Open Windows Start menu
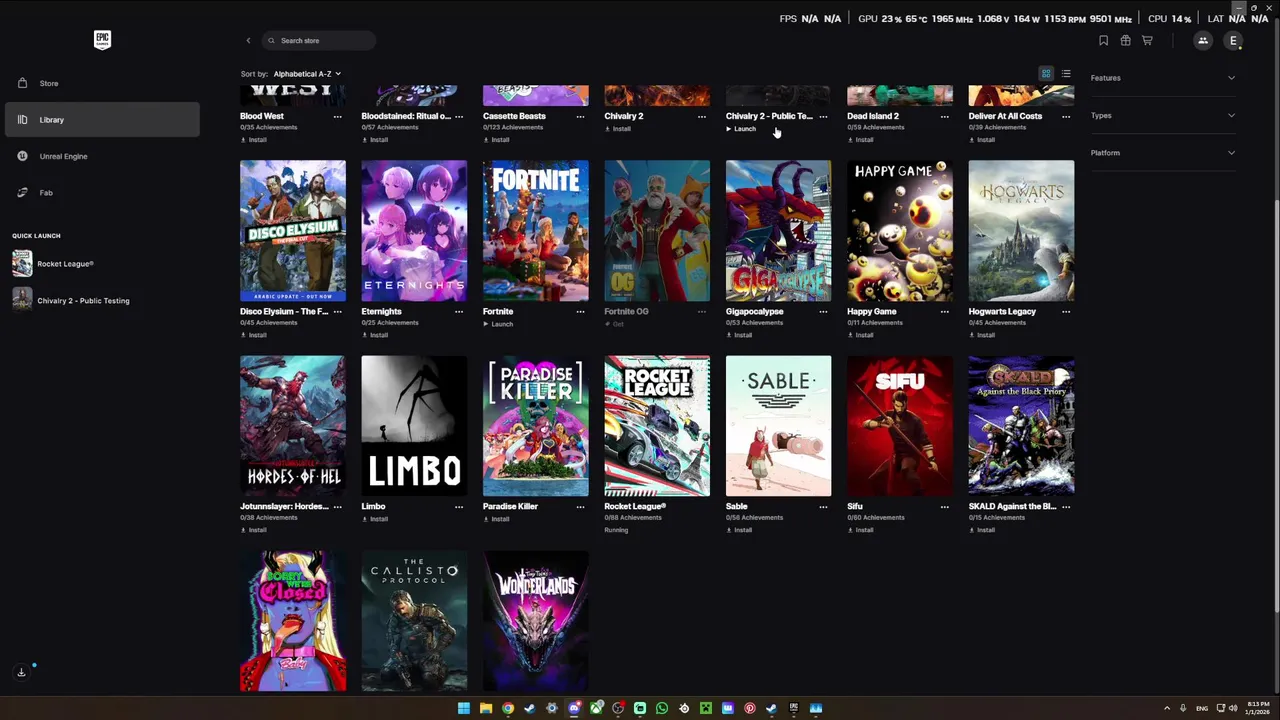Screen dimensions: 1280x720 click(x=464, y=709)
